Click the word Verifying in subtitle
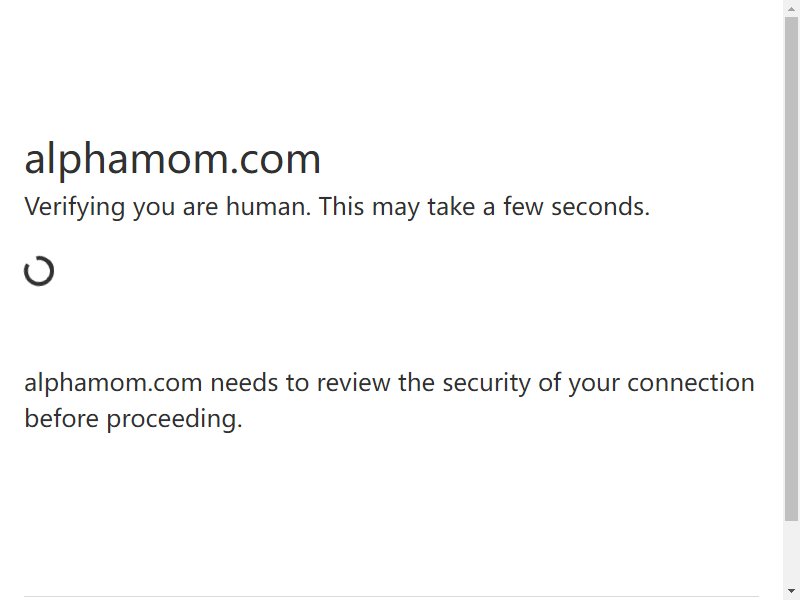Viewport: 800px width, 600px height. coord(74,207)
